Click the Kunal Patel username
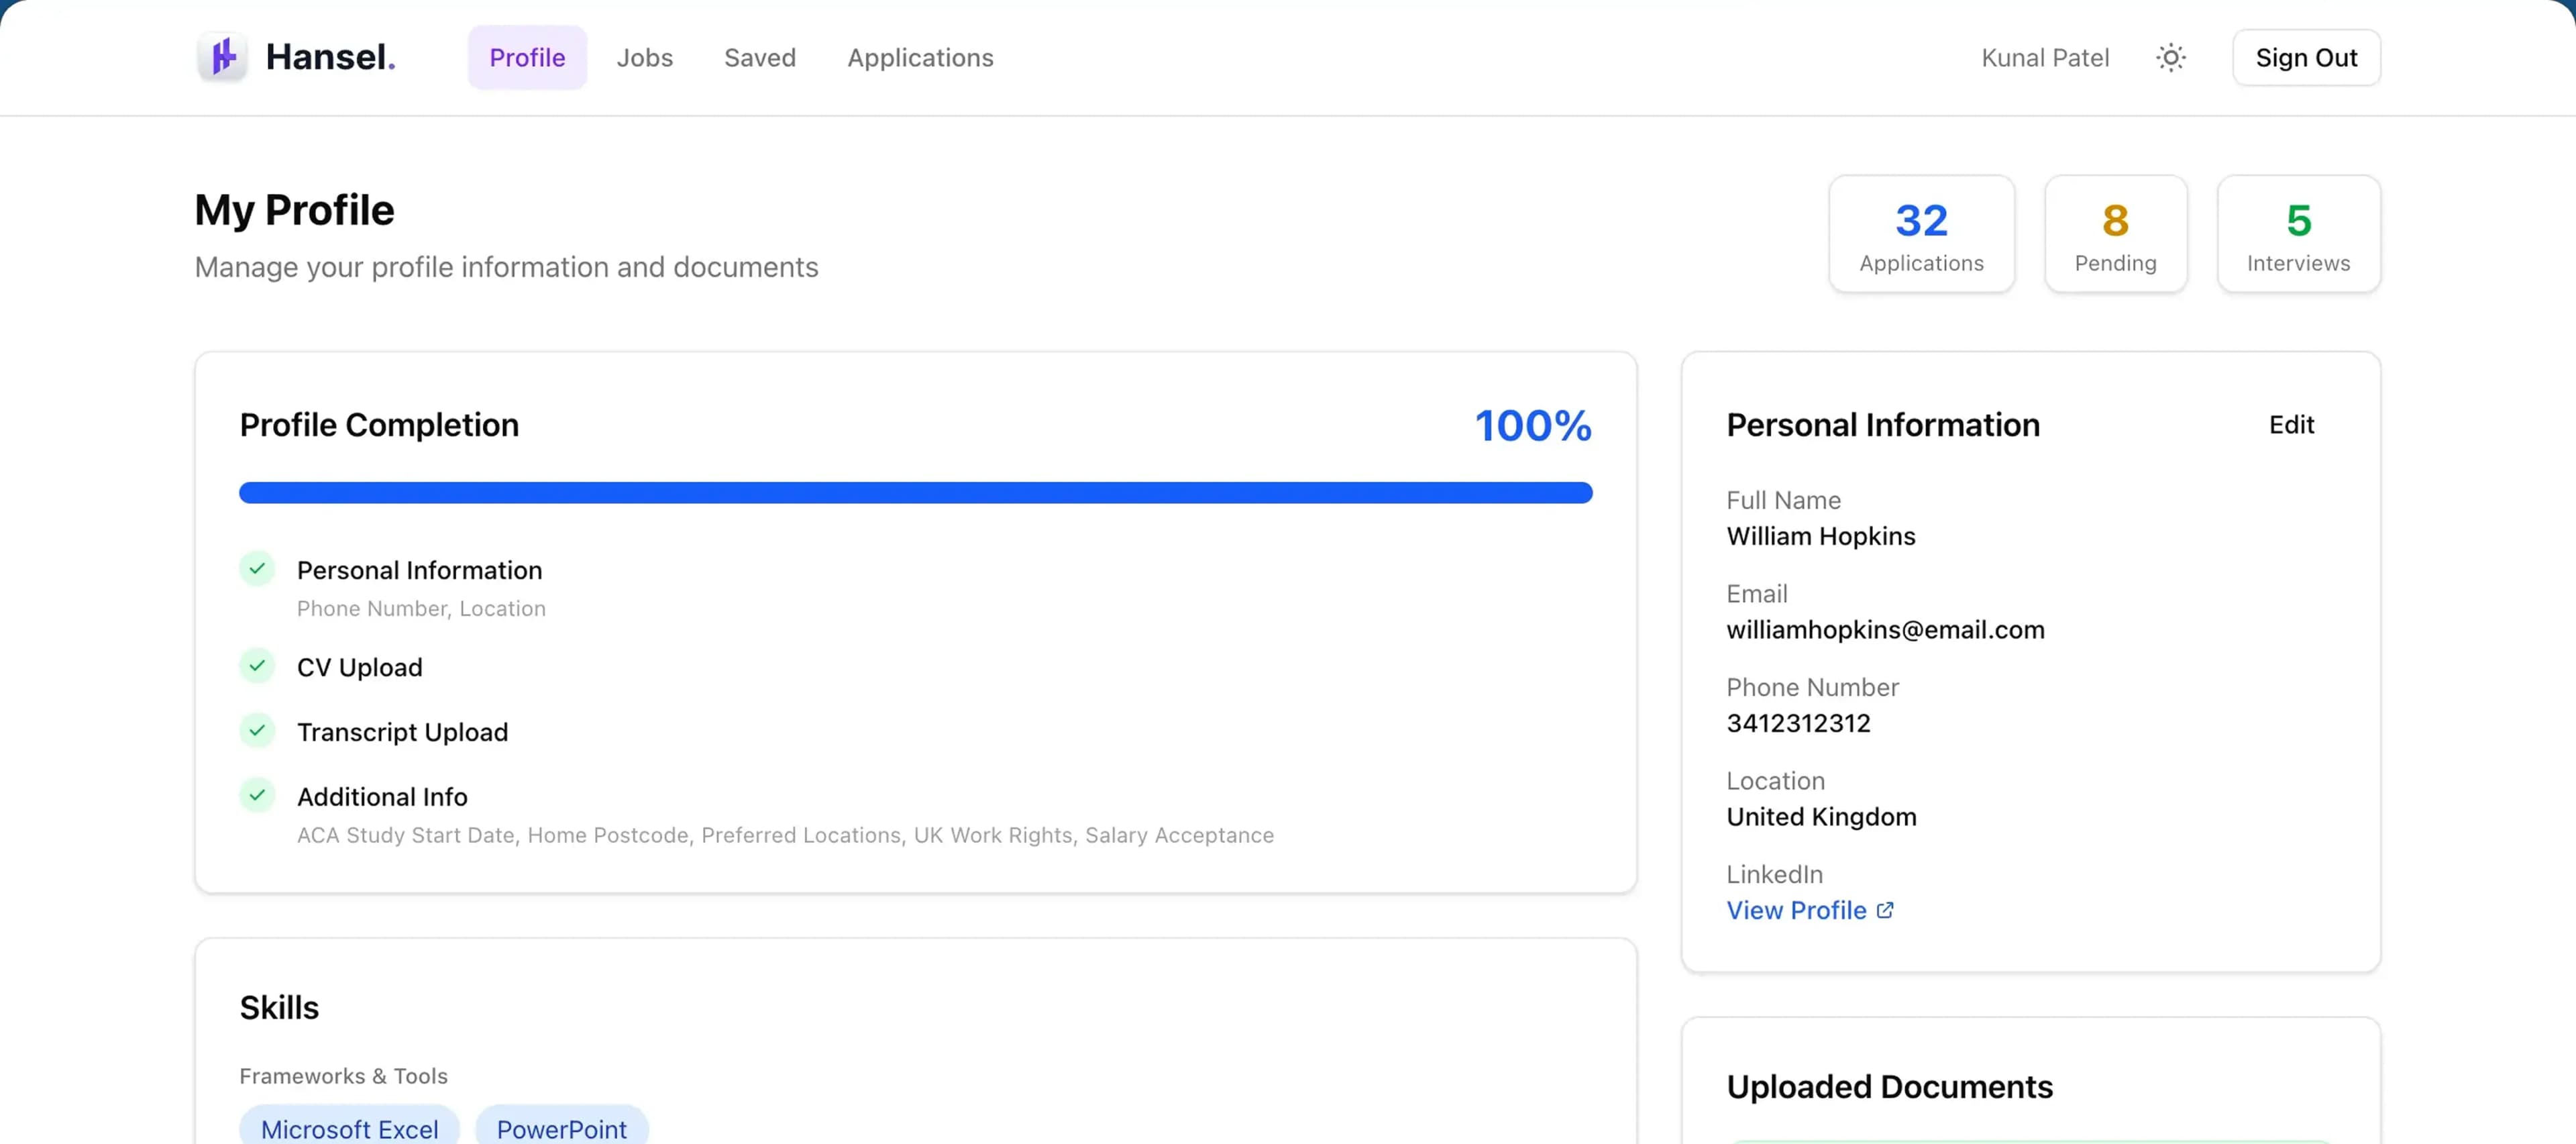 (2045, 58)
